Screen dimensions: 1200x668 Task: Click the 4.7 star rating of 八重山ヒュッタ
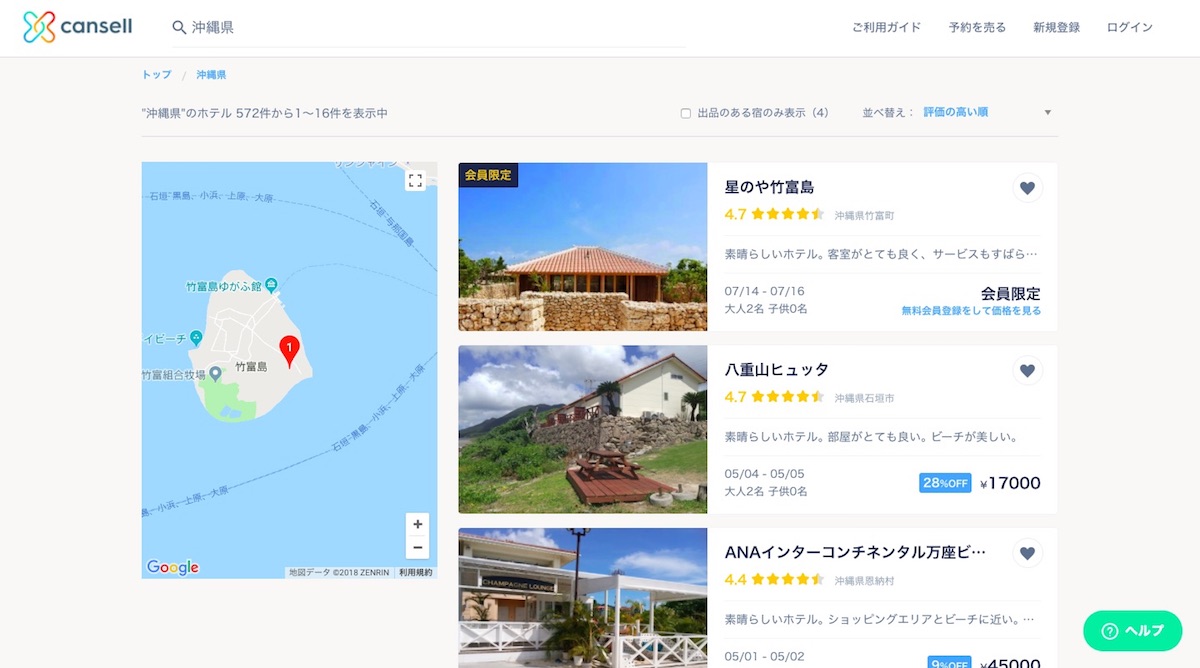pyautogui.click(x=773, y=397)
